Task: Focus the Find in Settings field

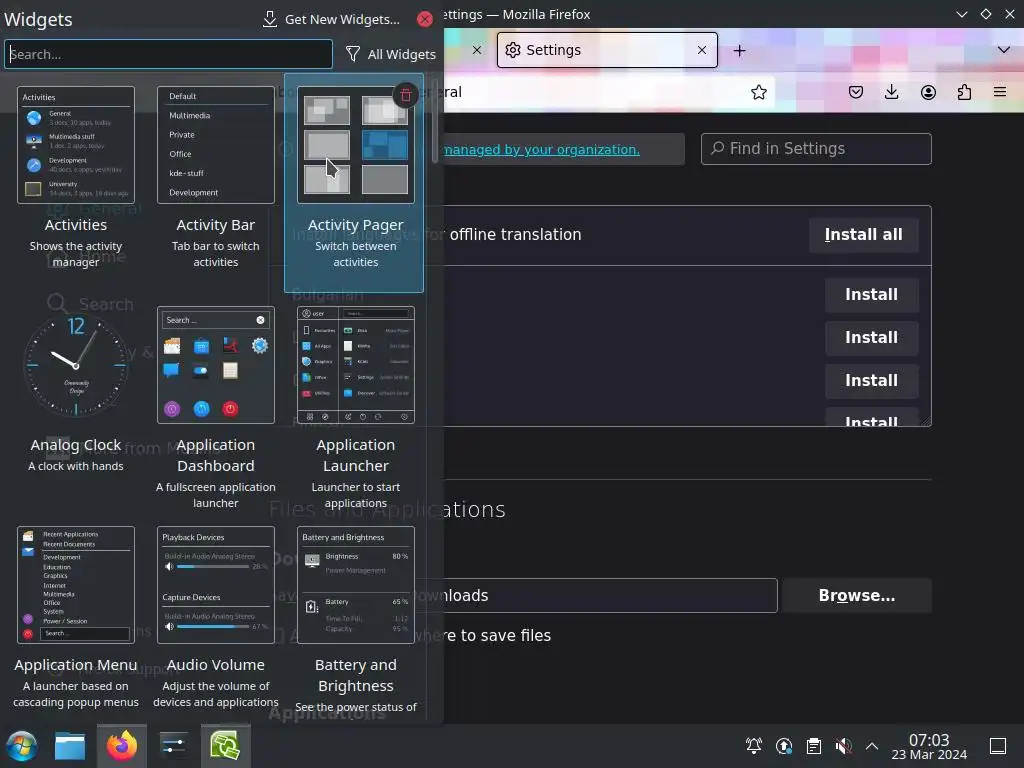Action: [816, 149]
